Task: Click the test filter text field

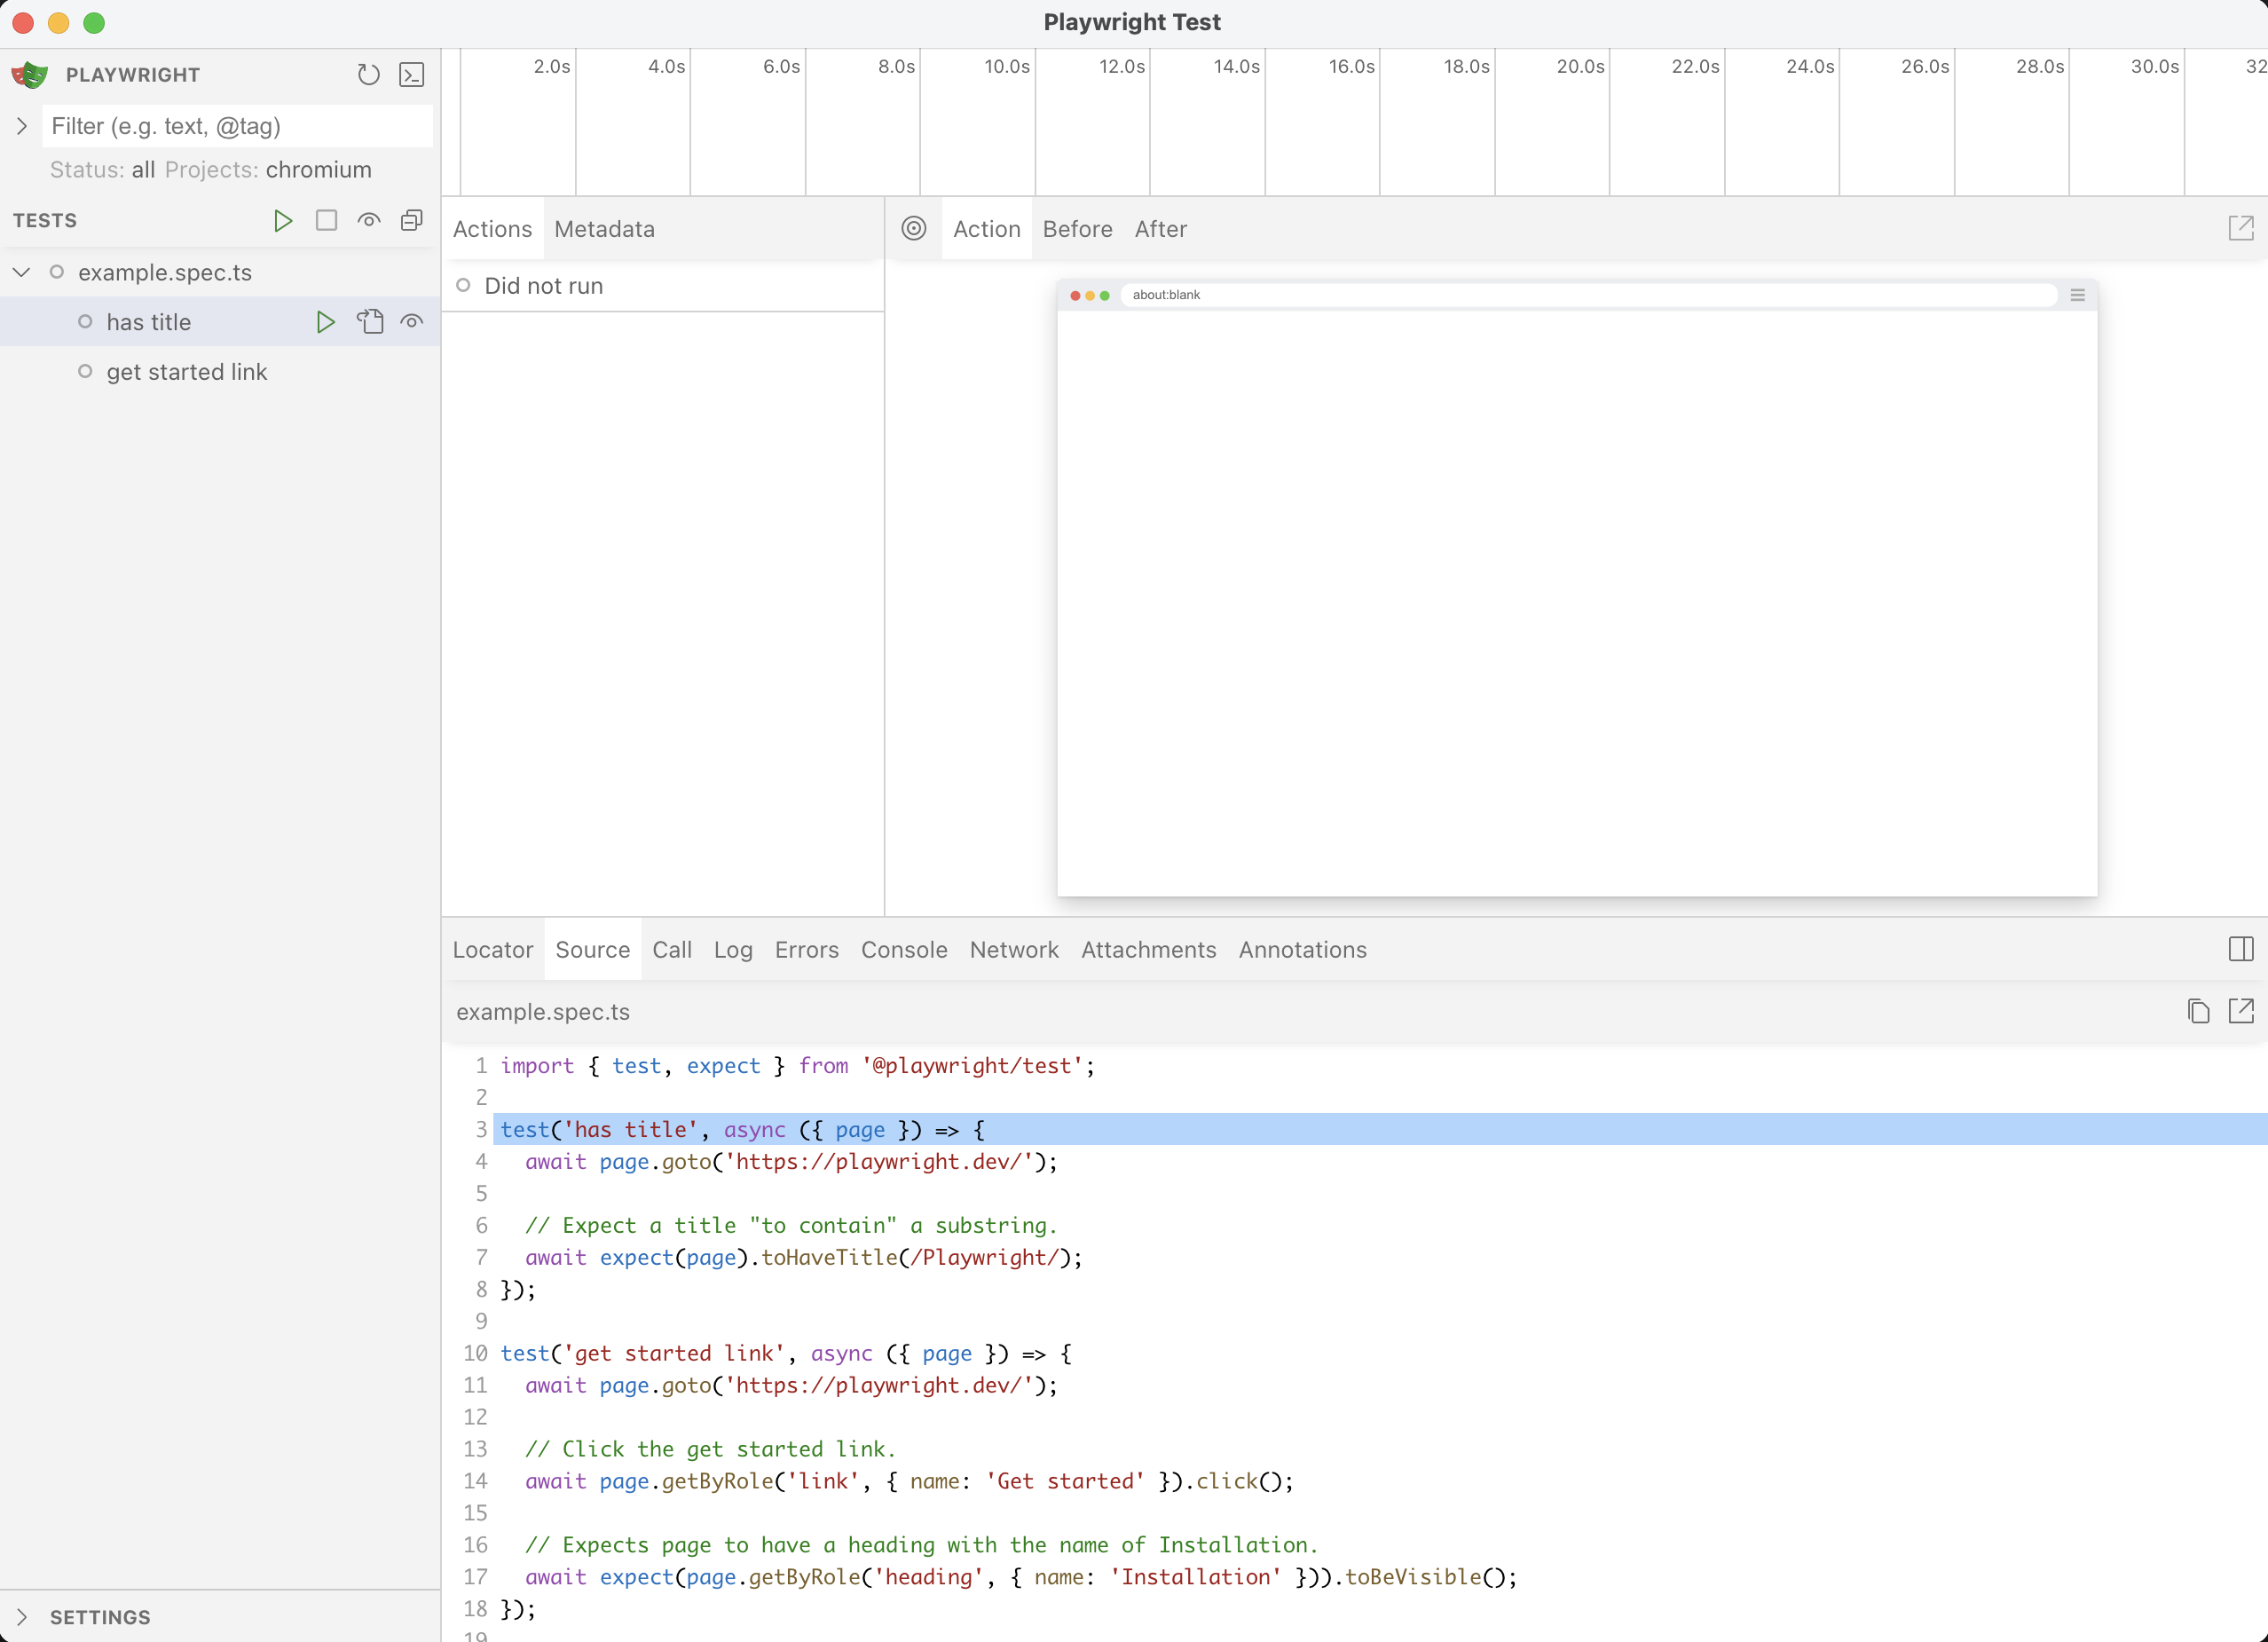Action: tap(237, 127)
